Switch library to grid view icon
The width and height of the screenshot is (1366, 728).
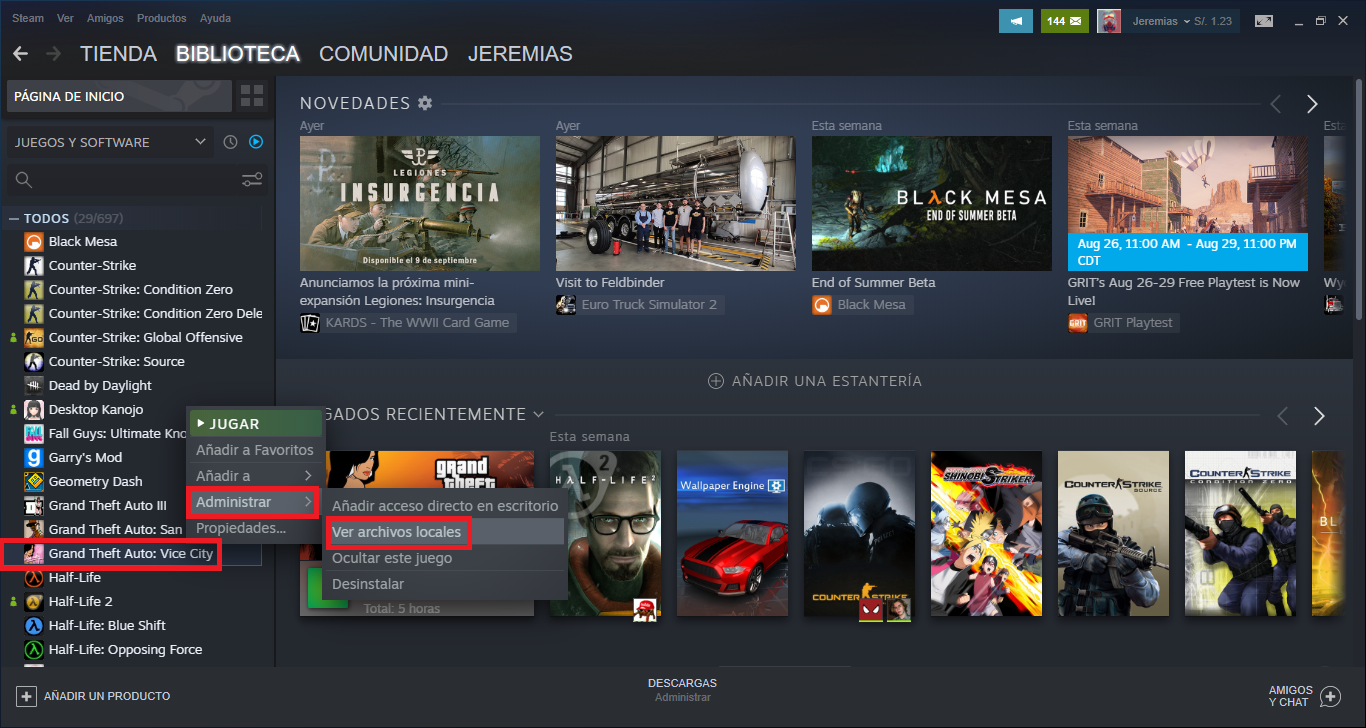tap(252, 97)
